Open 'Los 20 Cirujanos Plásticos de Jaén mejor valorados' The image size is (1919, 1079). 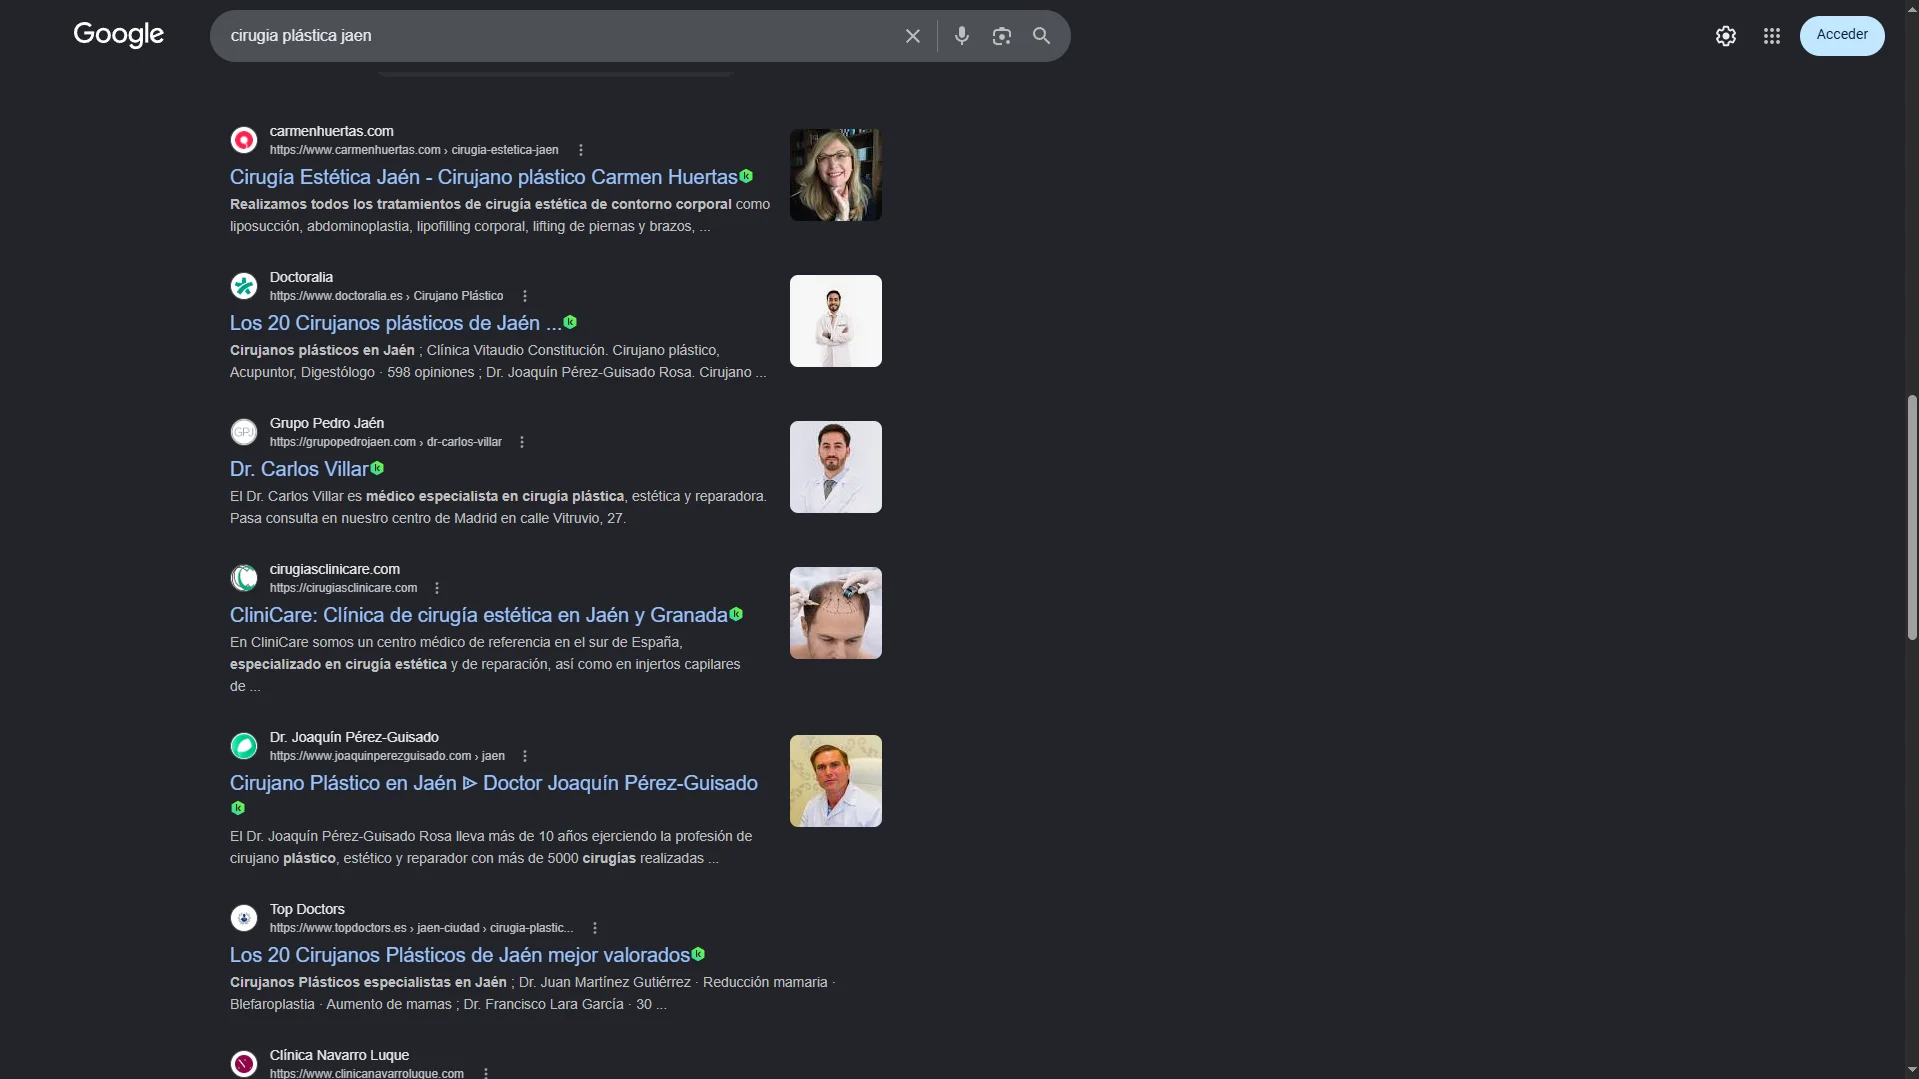(459, 955)
